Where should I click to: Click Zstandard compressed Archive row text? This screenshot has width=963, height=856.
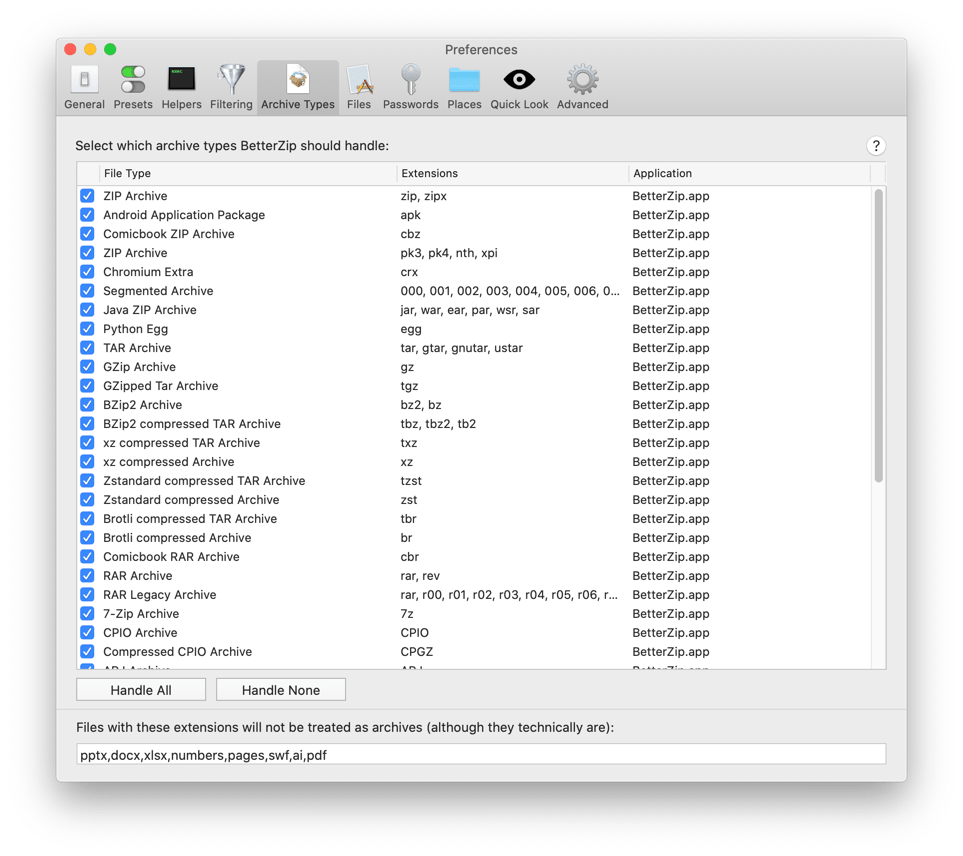(191, 500)
